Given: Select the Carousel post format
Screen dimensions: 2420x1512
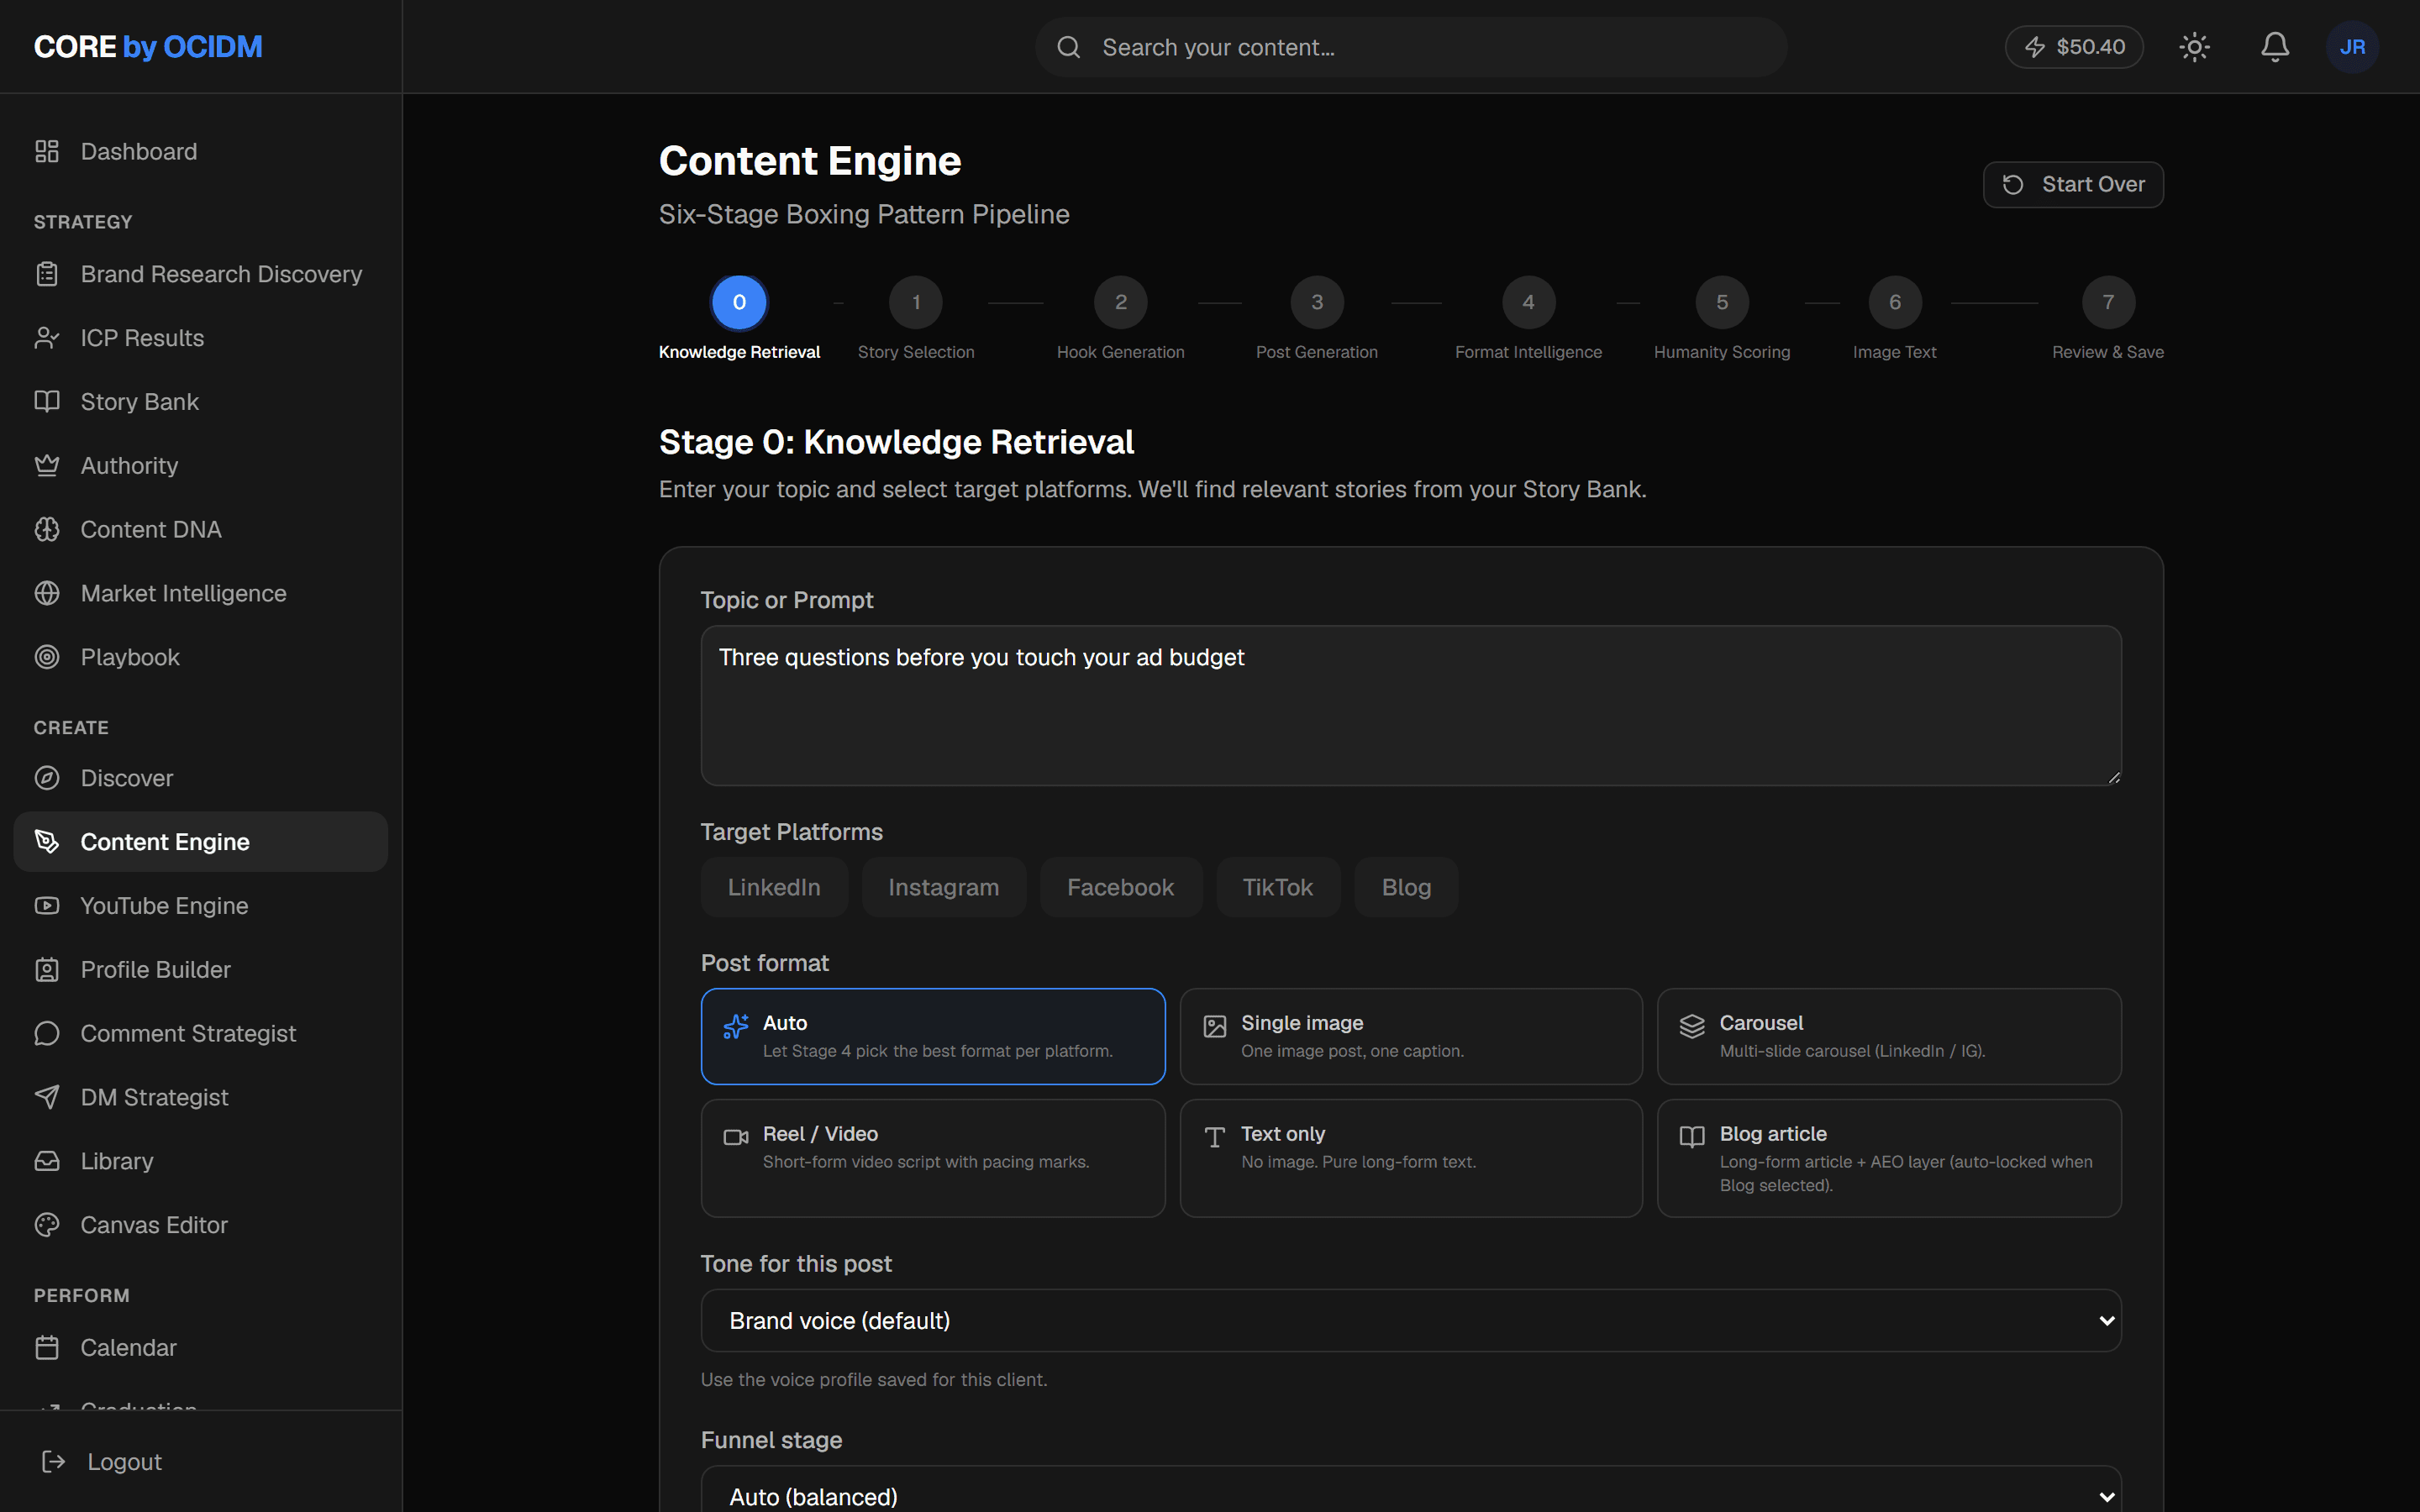Looking at the screenshot, I should point(1889,1036).
